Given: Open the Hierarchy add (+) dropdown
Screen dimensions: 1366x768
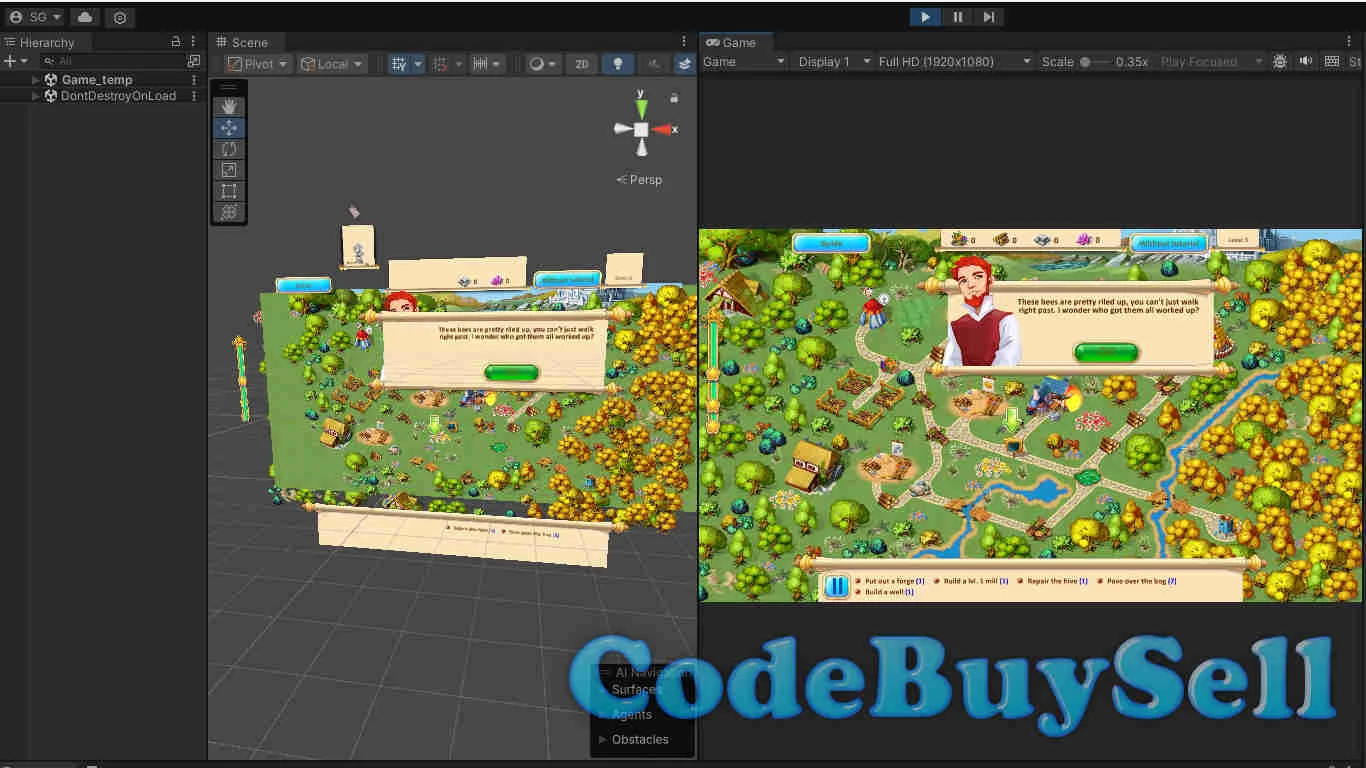Looking at the screenshot, I should (16, 61).
